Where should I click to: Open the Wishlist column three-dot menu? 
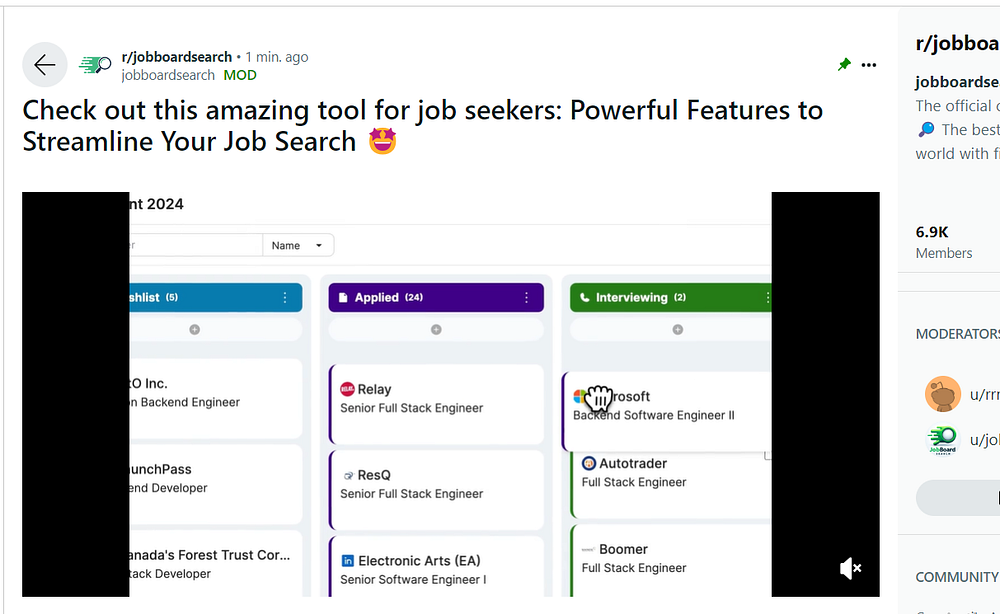[x=285, y=297]
